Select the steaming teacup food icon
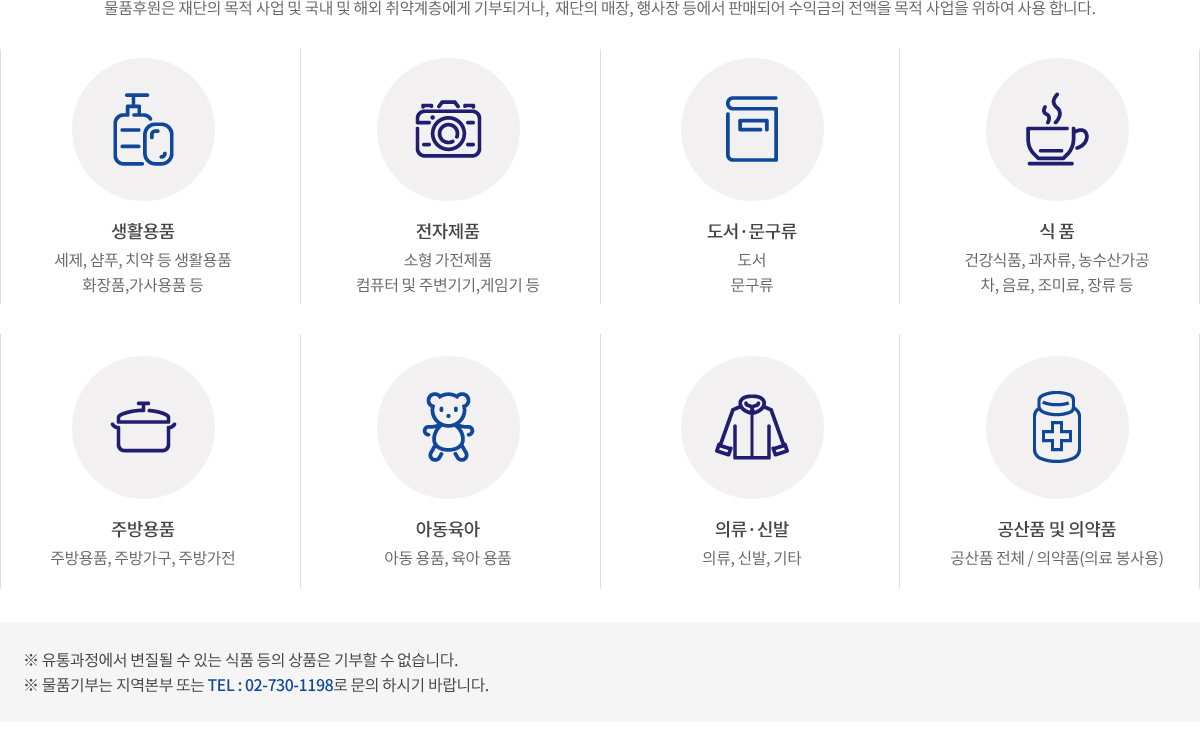The image size is (1200, 744). click(x=1057, y=130)
